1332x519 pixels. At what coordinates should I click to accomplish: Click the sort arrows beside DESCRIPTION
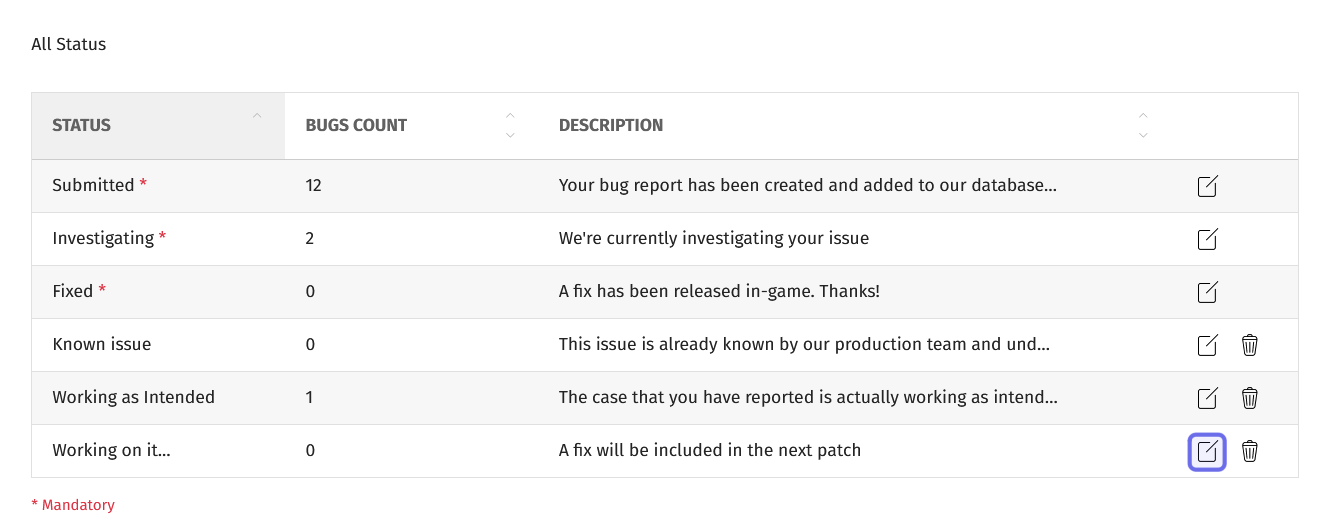pos(1143,125)
